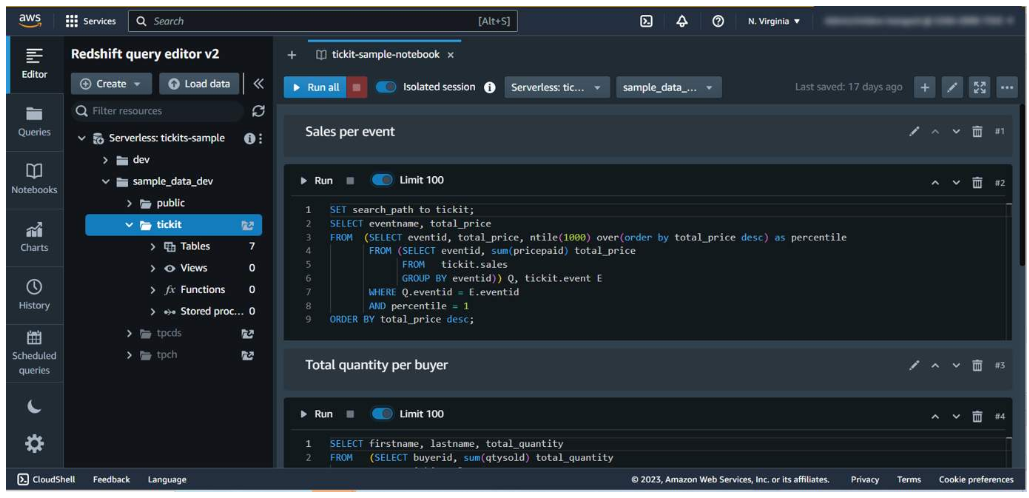
Task: Disable Limit 100 on Total quantity query
Action: pos(382,414)
